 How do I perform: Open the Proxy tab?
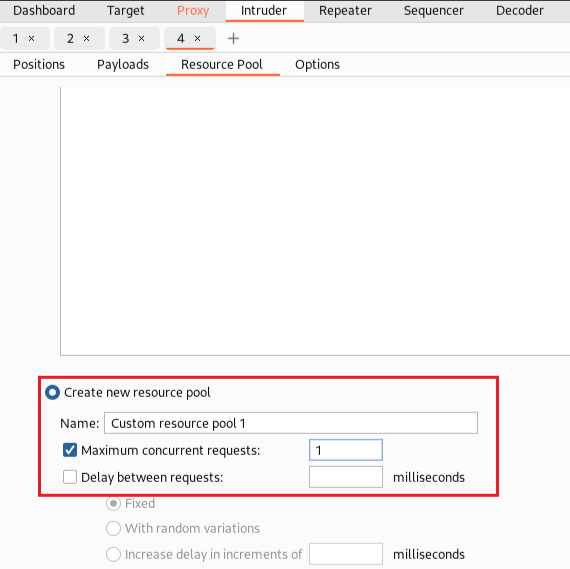click(x=193, y=11)
